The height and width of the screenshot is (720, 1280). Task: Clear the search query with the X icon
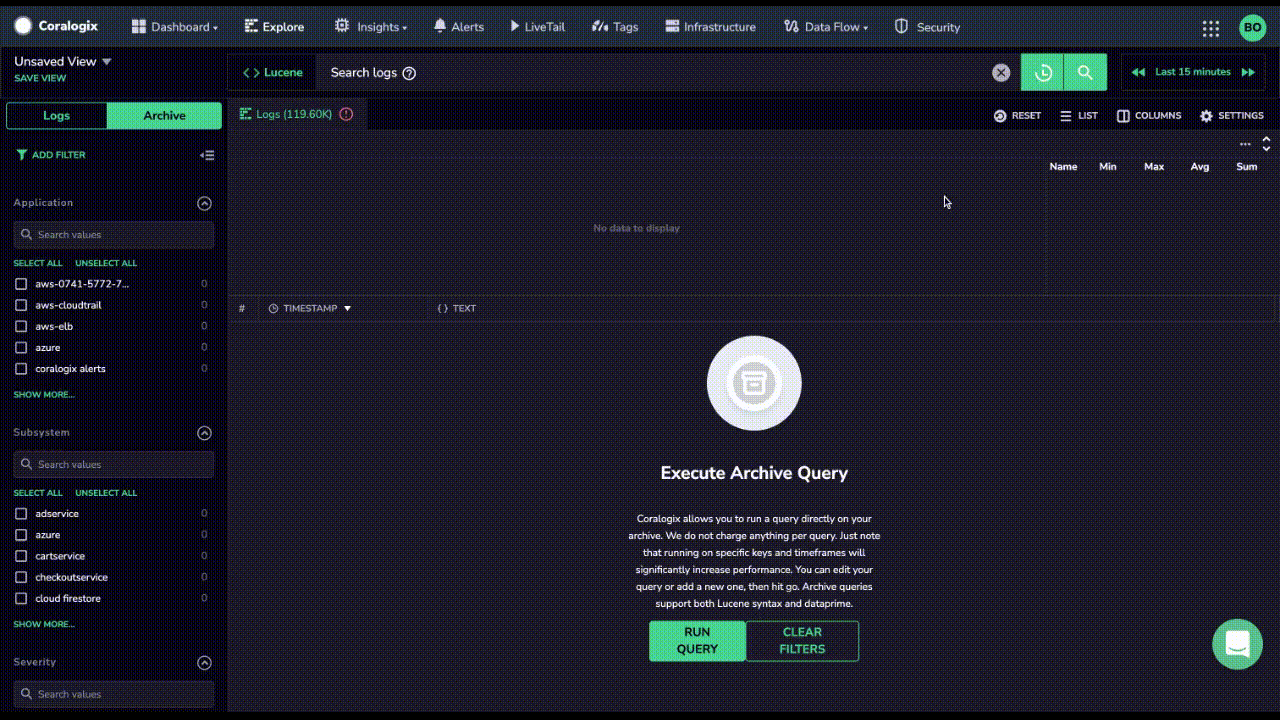[x=1001, y=72]
